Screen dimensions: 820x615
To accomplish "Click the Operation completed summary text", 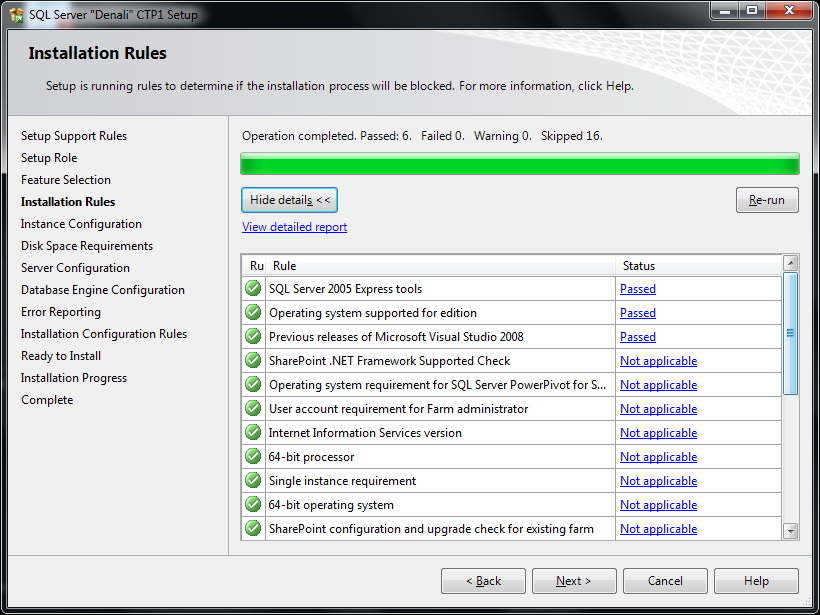I will 422,136.
